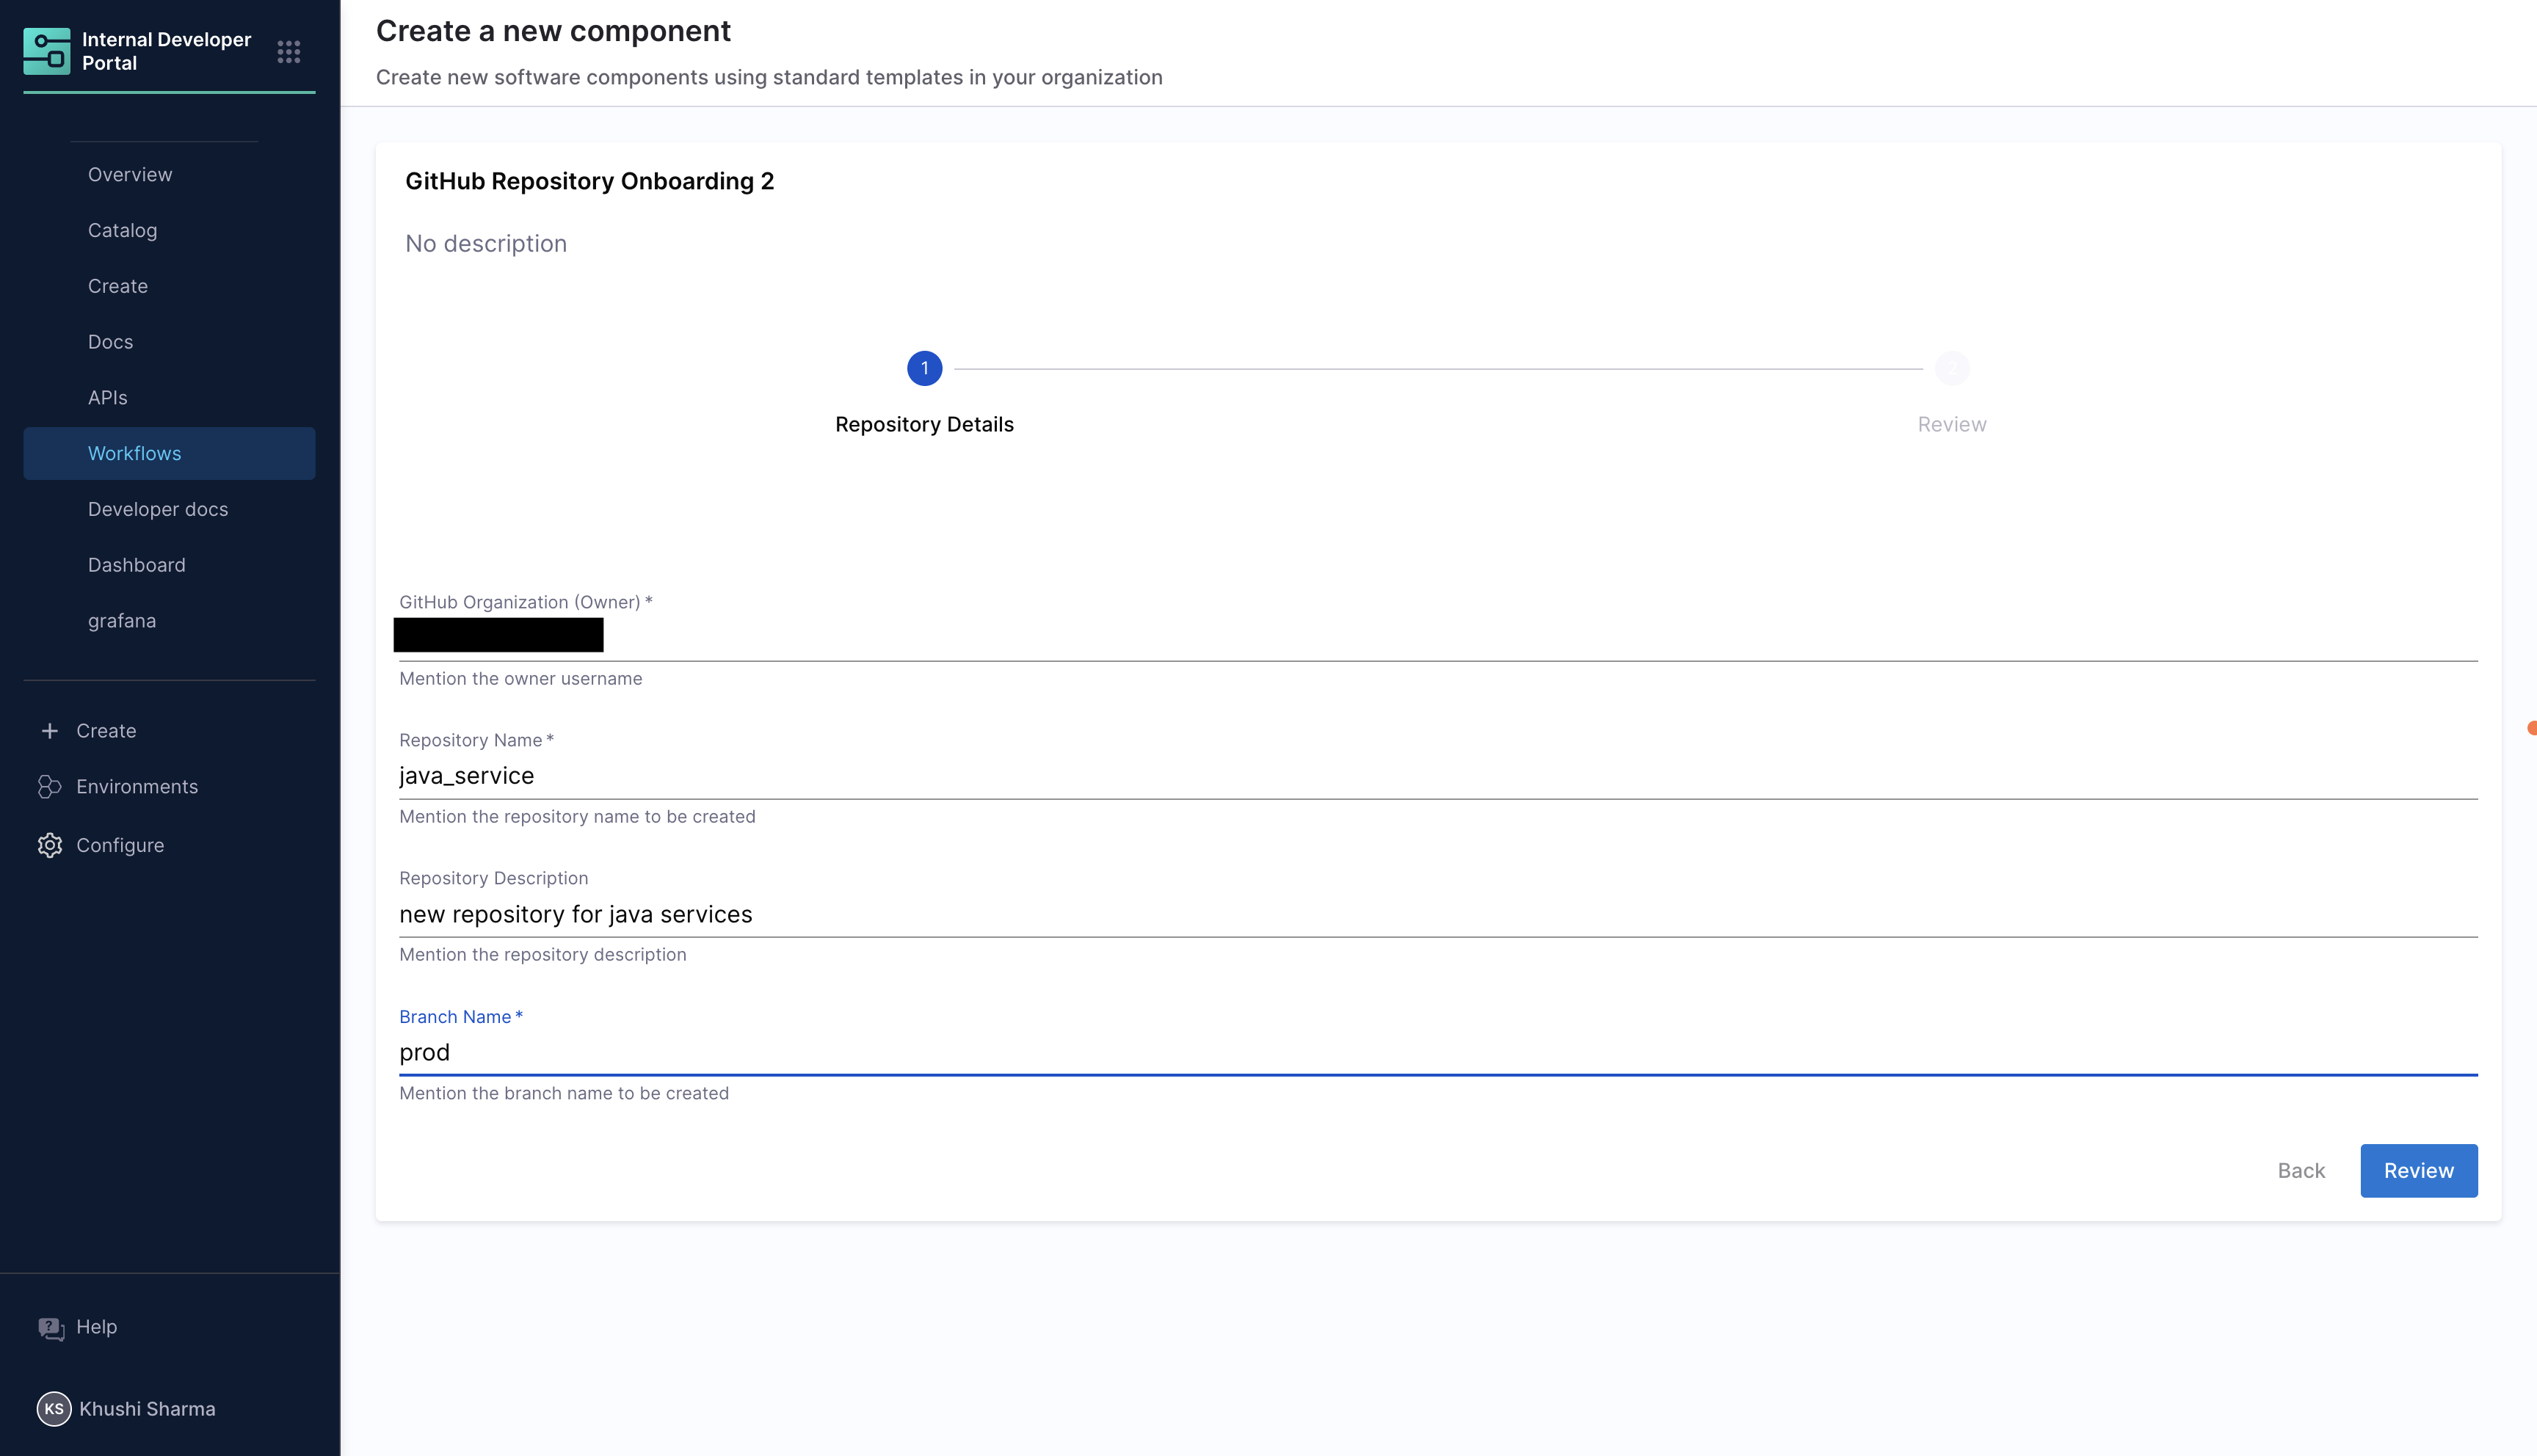Open Developer docs sidebar item
The height and width of the screenshot is (1456, 2537).
coord(158,509)
